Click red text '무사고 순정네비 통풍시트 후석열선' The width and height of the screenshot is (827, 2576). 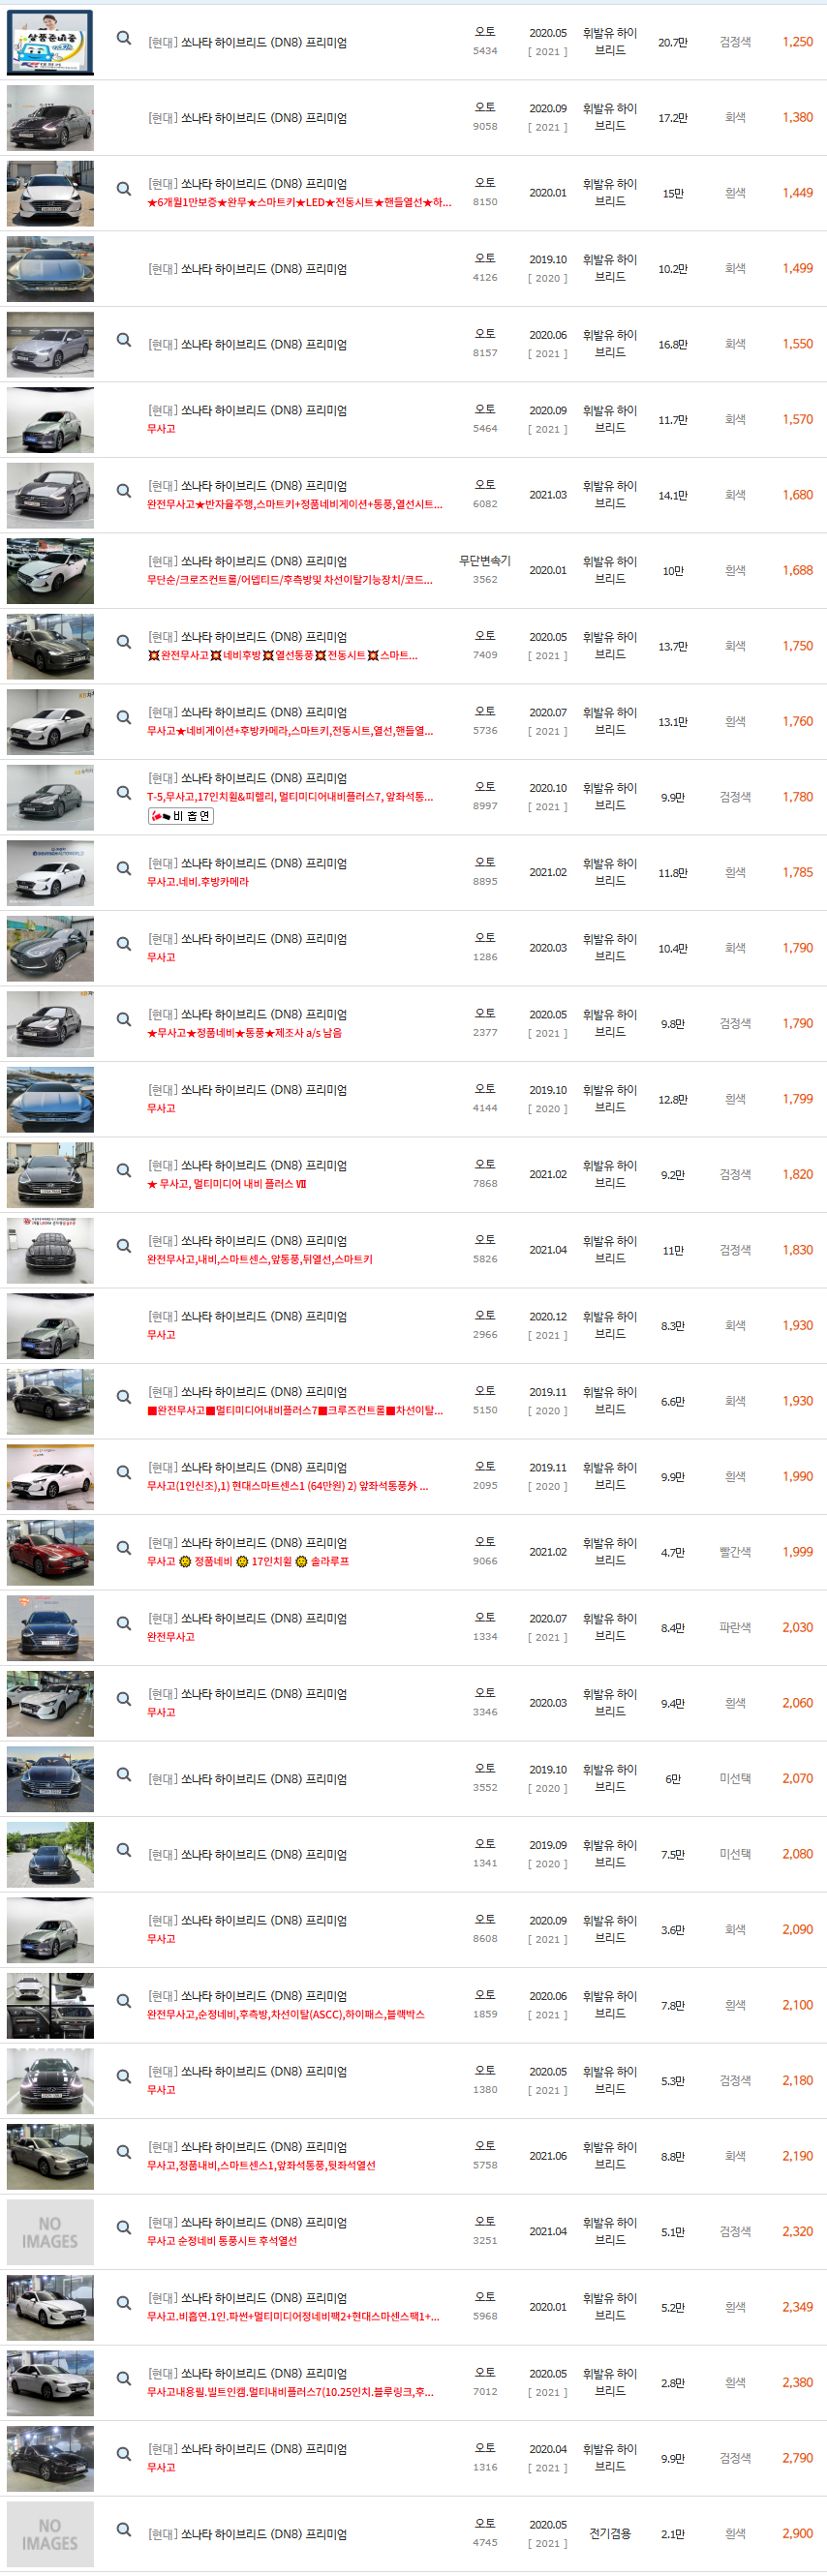pyautogui.click(x=222, y=2241)
